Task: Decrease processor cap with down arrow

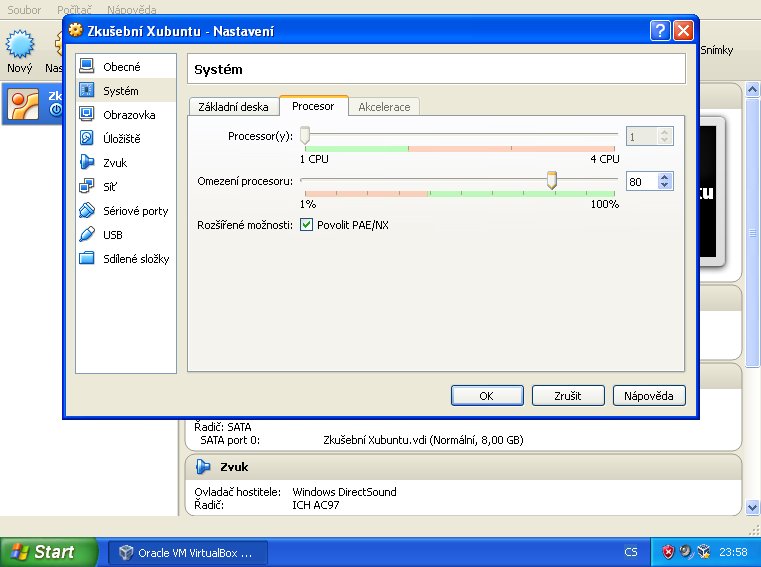Action: (x=664, y=185)
